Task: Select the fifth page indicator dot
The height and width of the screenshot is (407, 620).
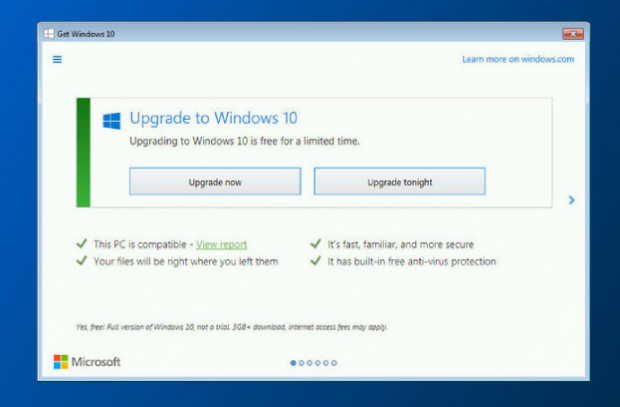Action: point(326,363)
